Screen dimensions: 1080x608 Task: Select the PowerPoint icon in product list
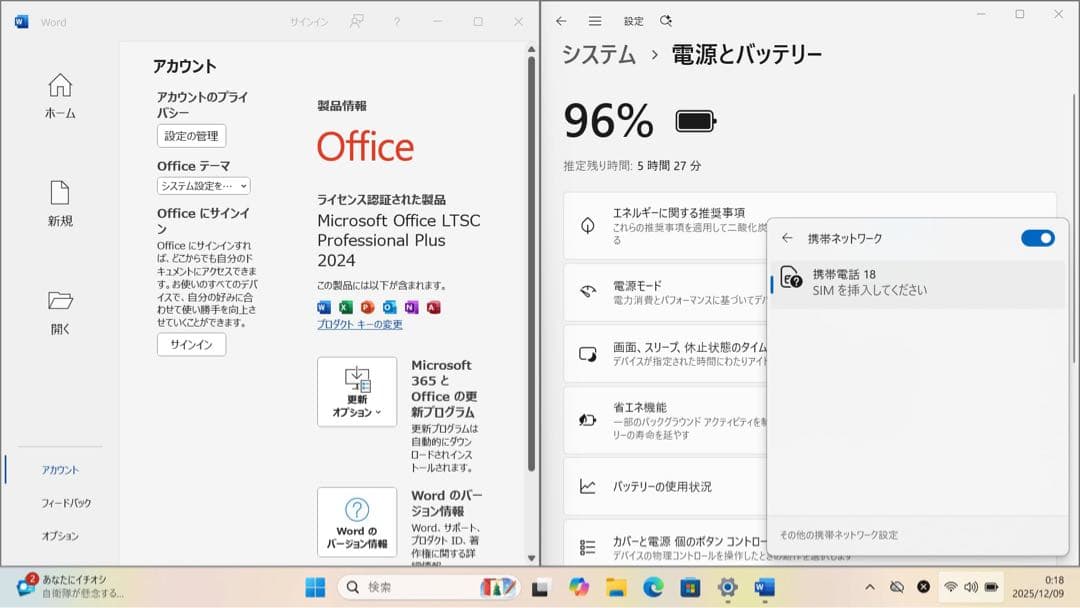click(369, 307)
